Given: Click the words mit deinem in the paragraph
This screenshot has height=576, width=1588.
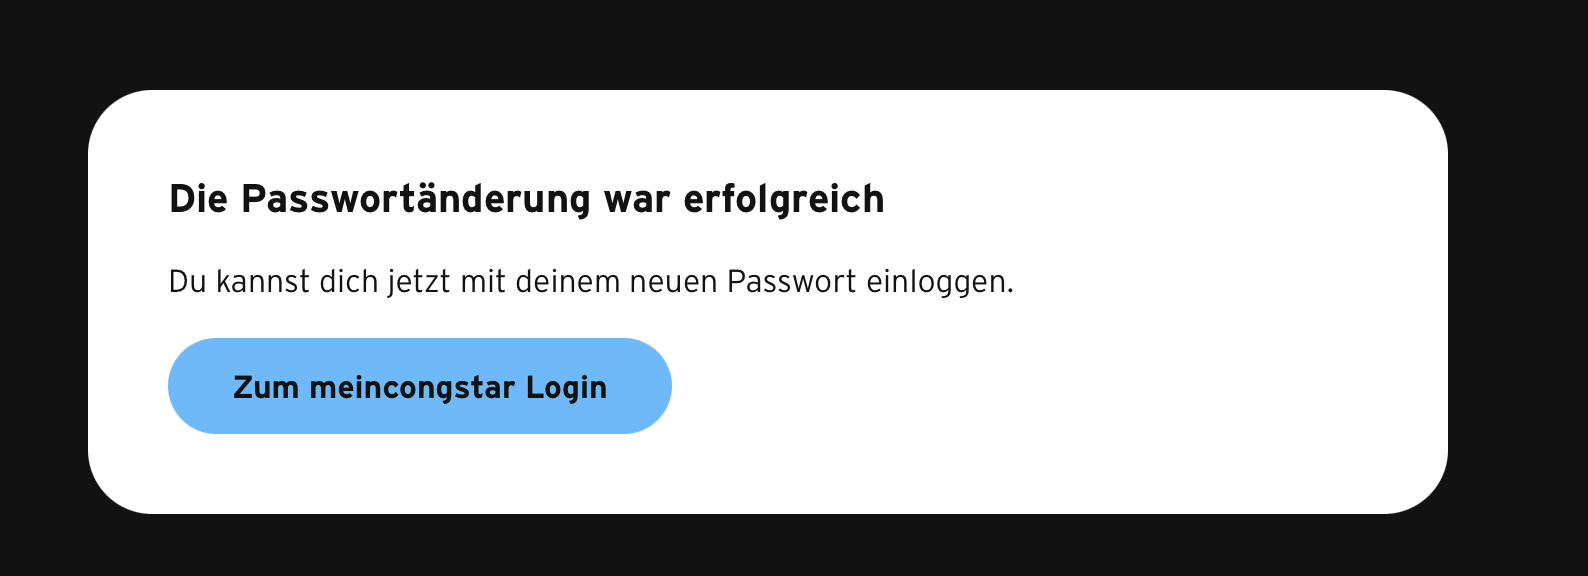Looking at the screenshot, I should click(541, 282).
